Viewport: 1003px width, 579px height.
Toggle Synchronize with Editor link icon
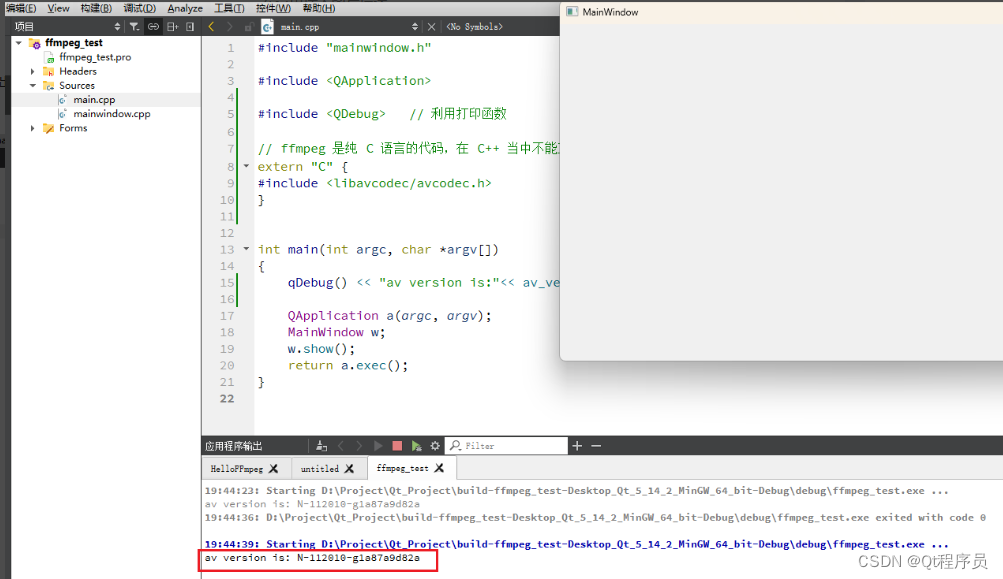coord(155,26)
